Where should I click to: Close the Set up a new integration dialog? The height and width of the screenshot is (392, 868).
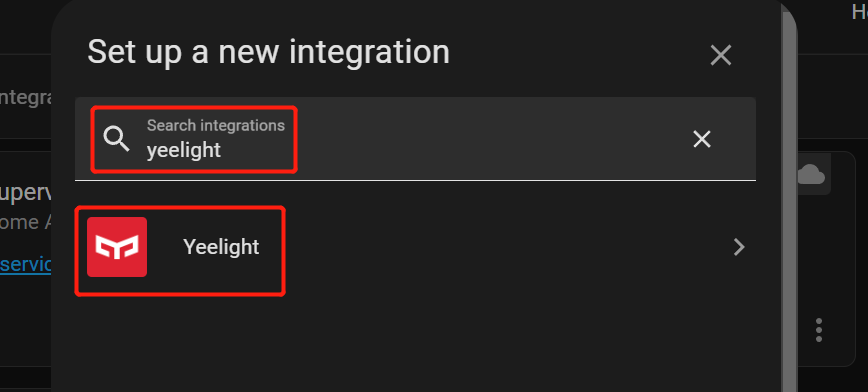pos(721,55)
